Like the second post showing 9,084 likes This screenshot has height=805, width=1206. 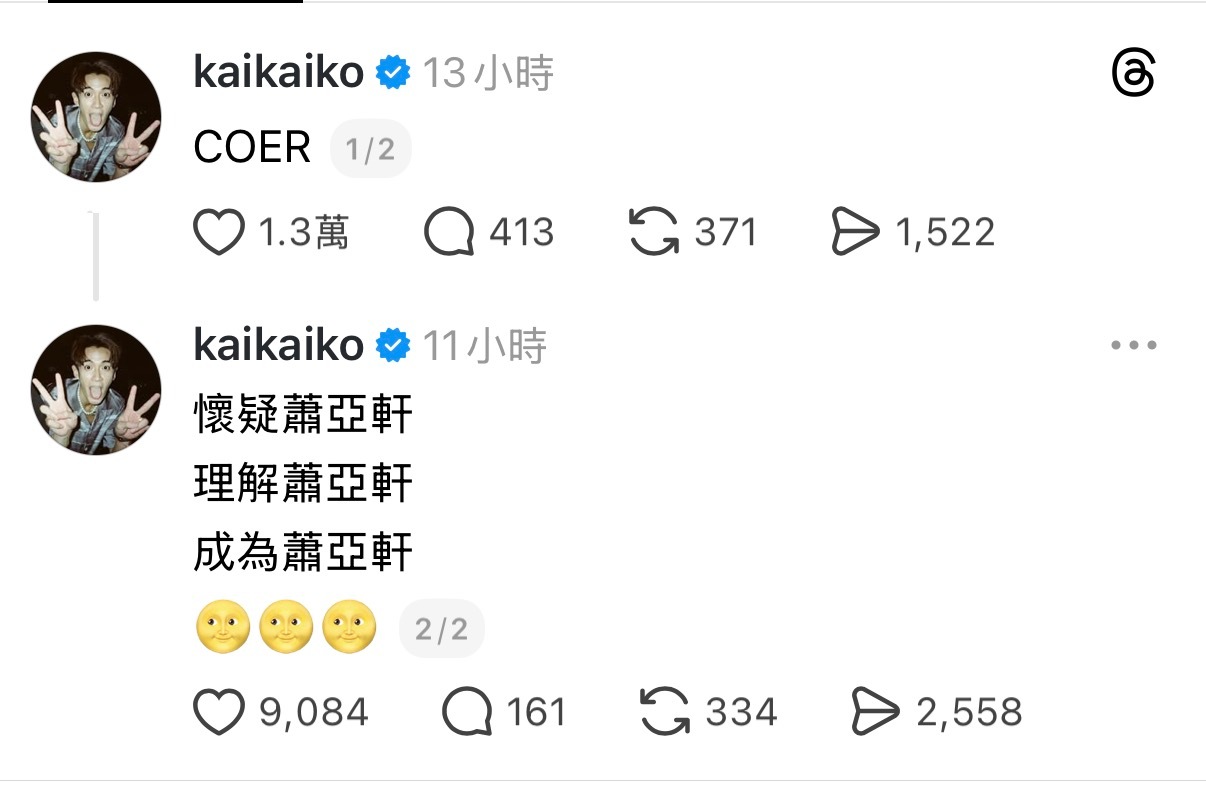(218, 712)
